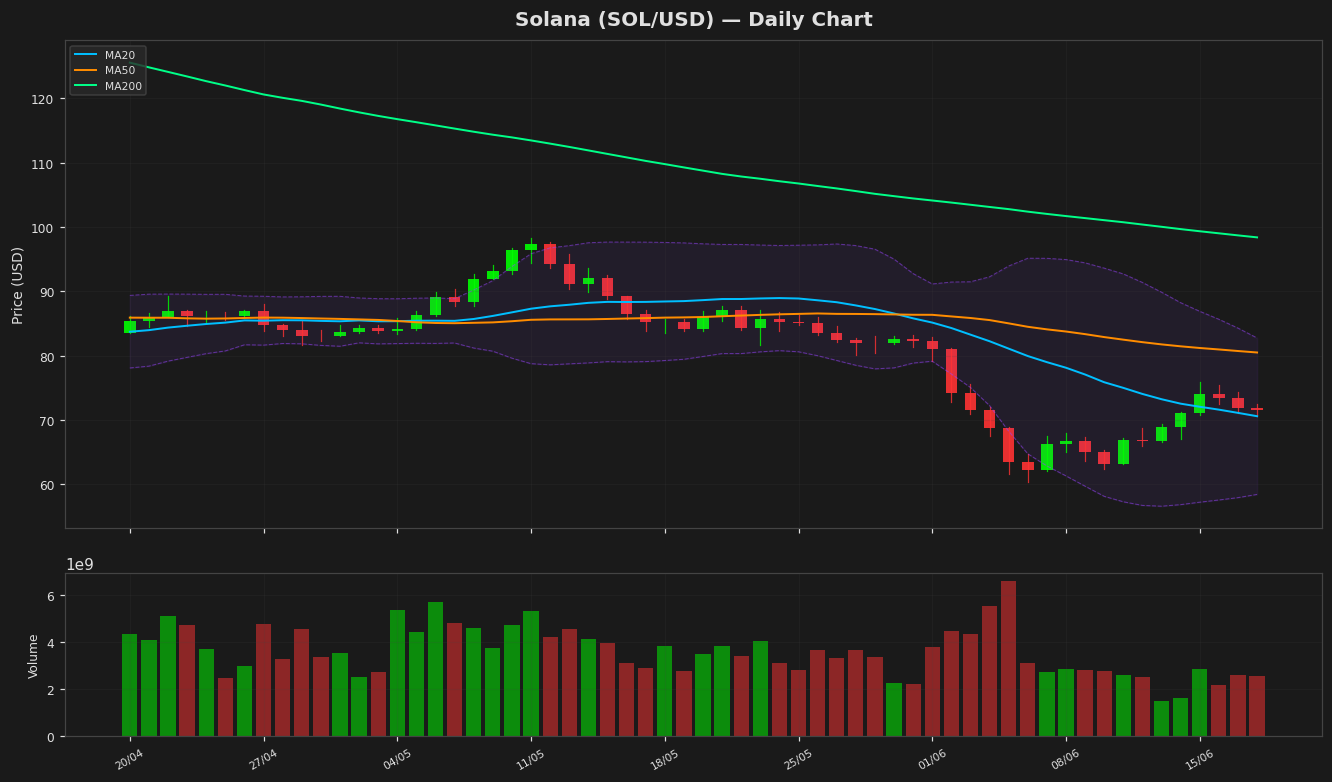
Task: Click the MA20 legend entry
Action: click(x=109, y=55)
